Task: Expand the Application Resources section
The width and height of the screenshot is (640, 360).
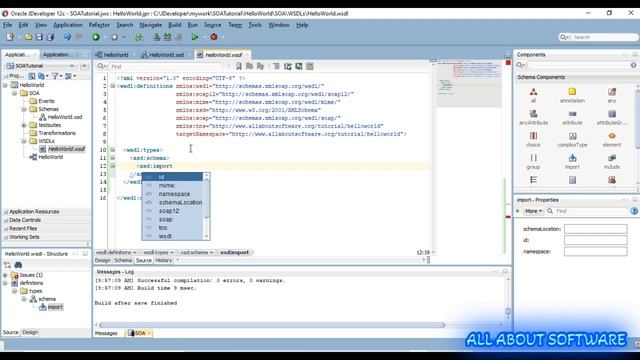Action: (6, 212)
